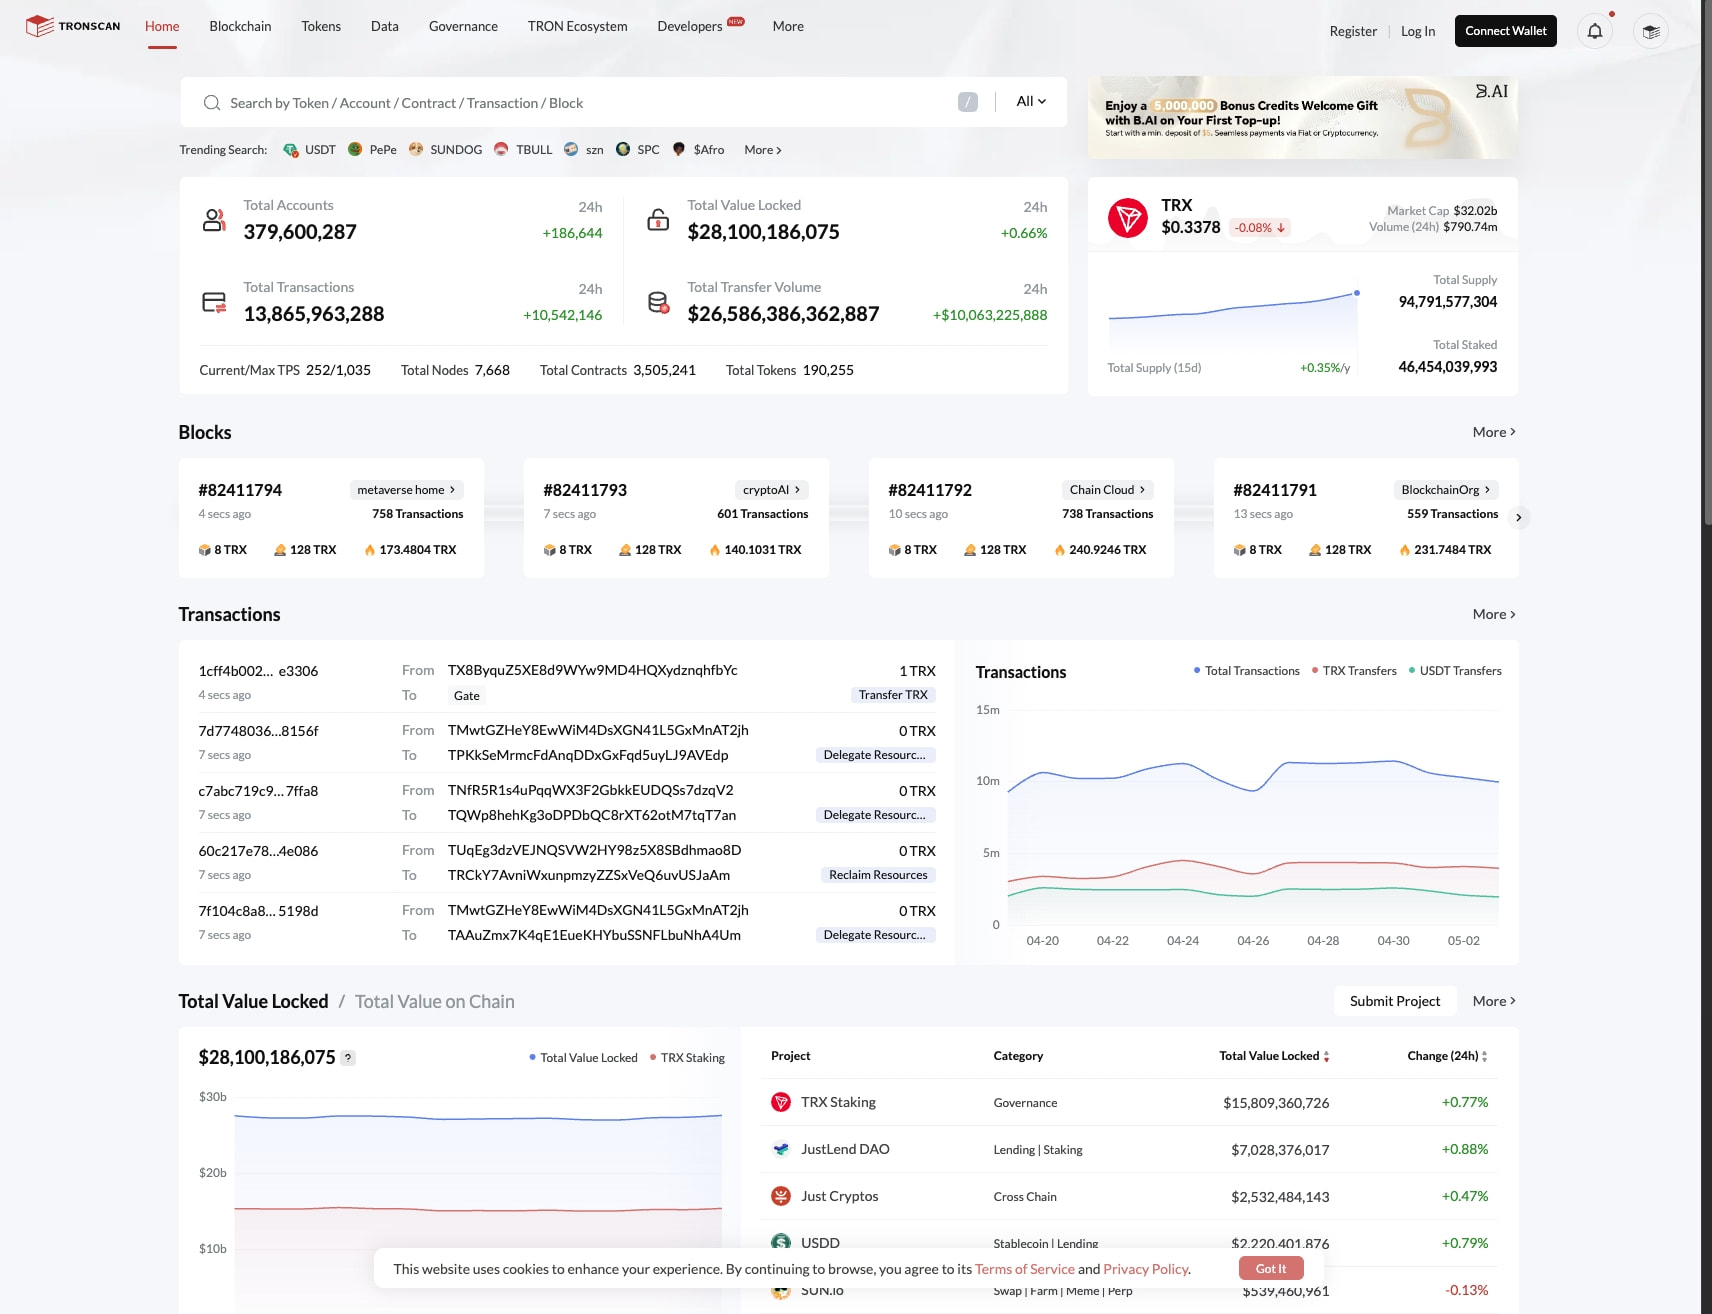Open Chain Cloud producer chip

click(1107, 490)
